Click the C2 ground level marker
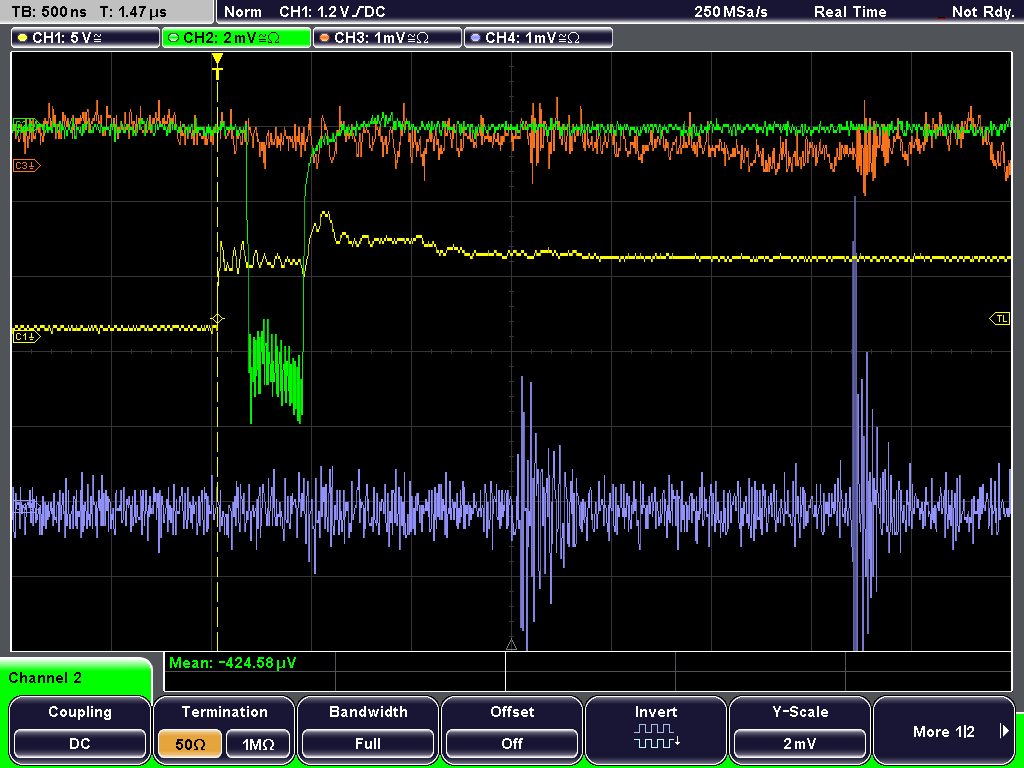The width and height of the screenshot is (1024, 768). point(25,124)
